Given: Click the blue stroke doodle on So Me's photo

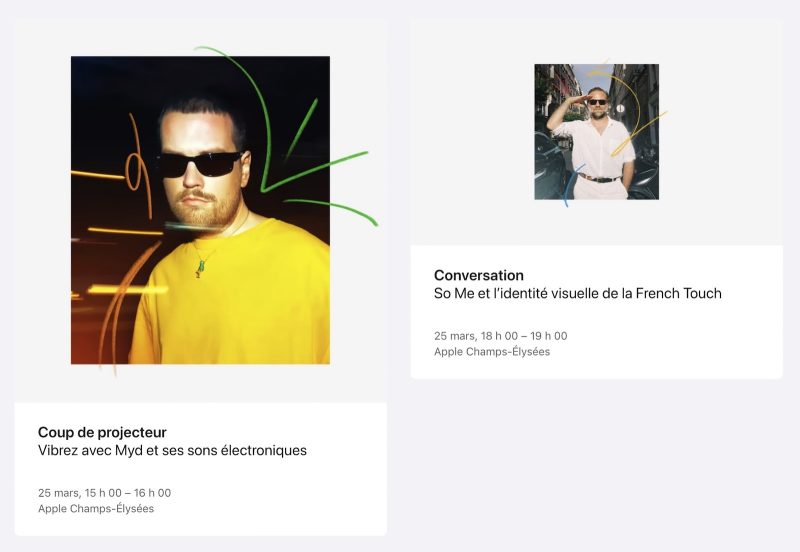Looking at the screenshot, I should pos(571,185).
